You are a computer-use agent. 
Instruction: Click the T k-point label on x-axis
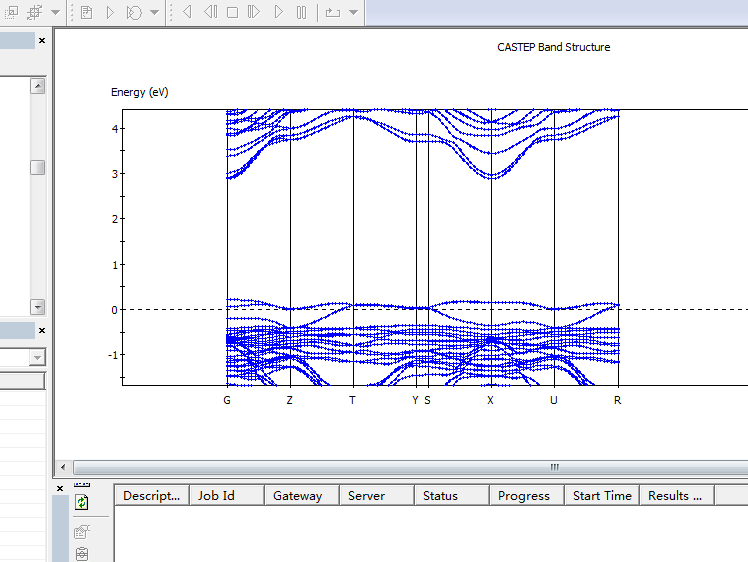click(x=352, y=400)
